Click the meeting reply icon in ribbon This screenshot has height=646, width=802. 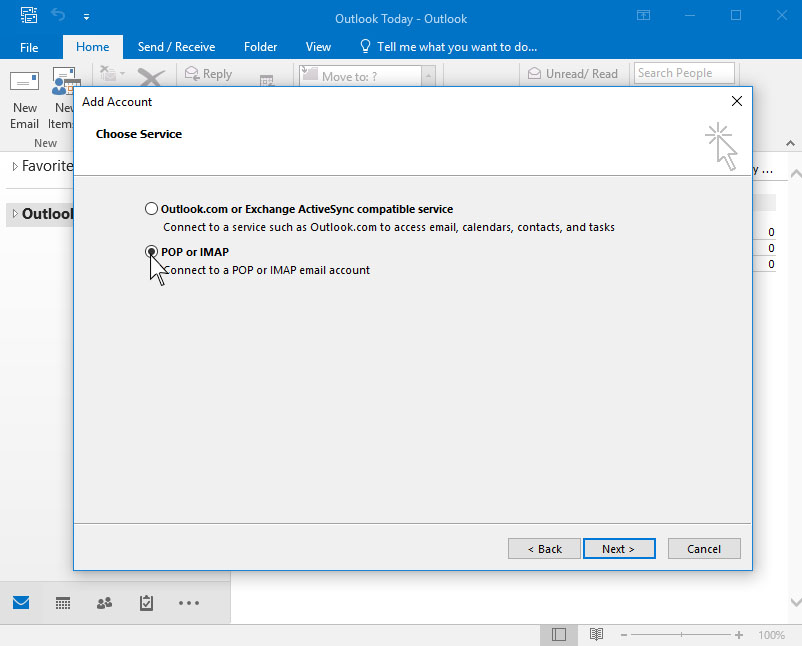tap(266, 80)
